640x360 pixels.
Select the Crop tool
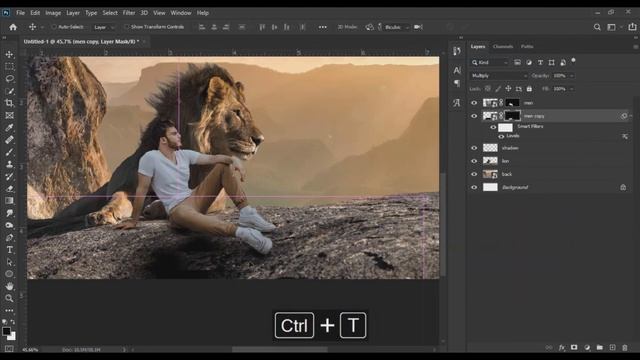[9, 103]
